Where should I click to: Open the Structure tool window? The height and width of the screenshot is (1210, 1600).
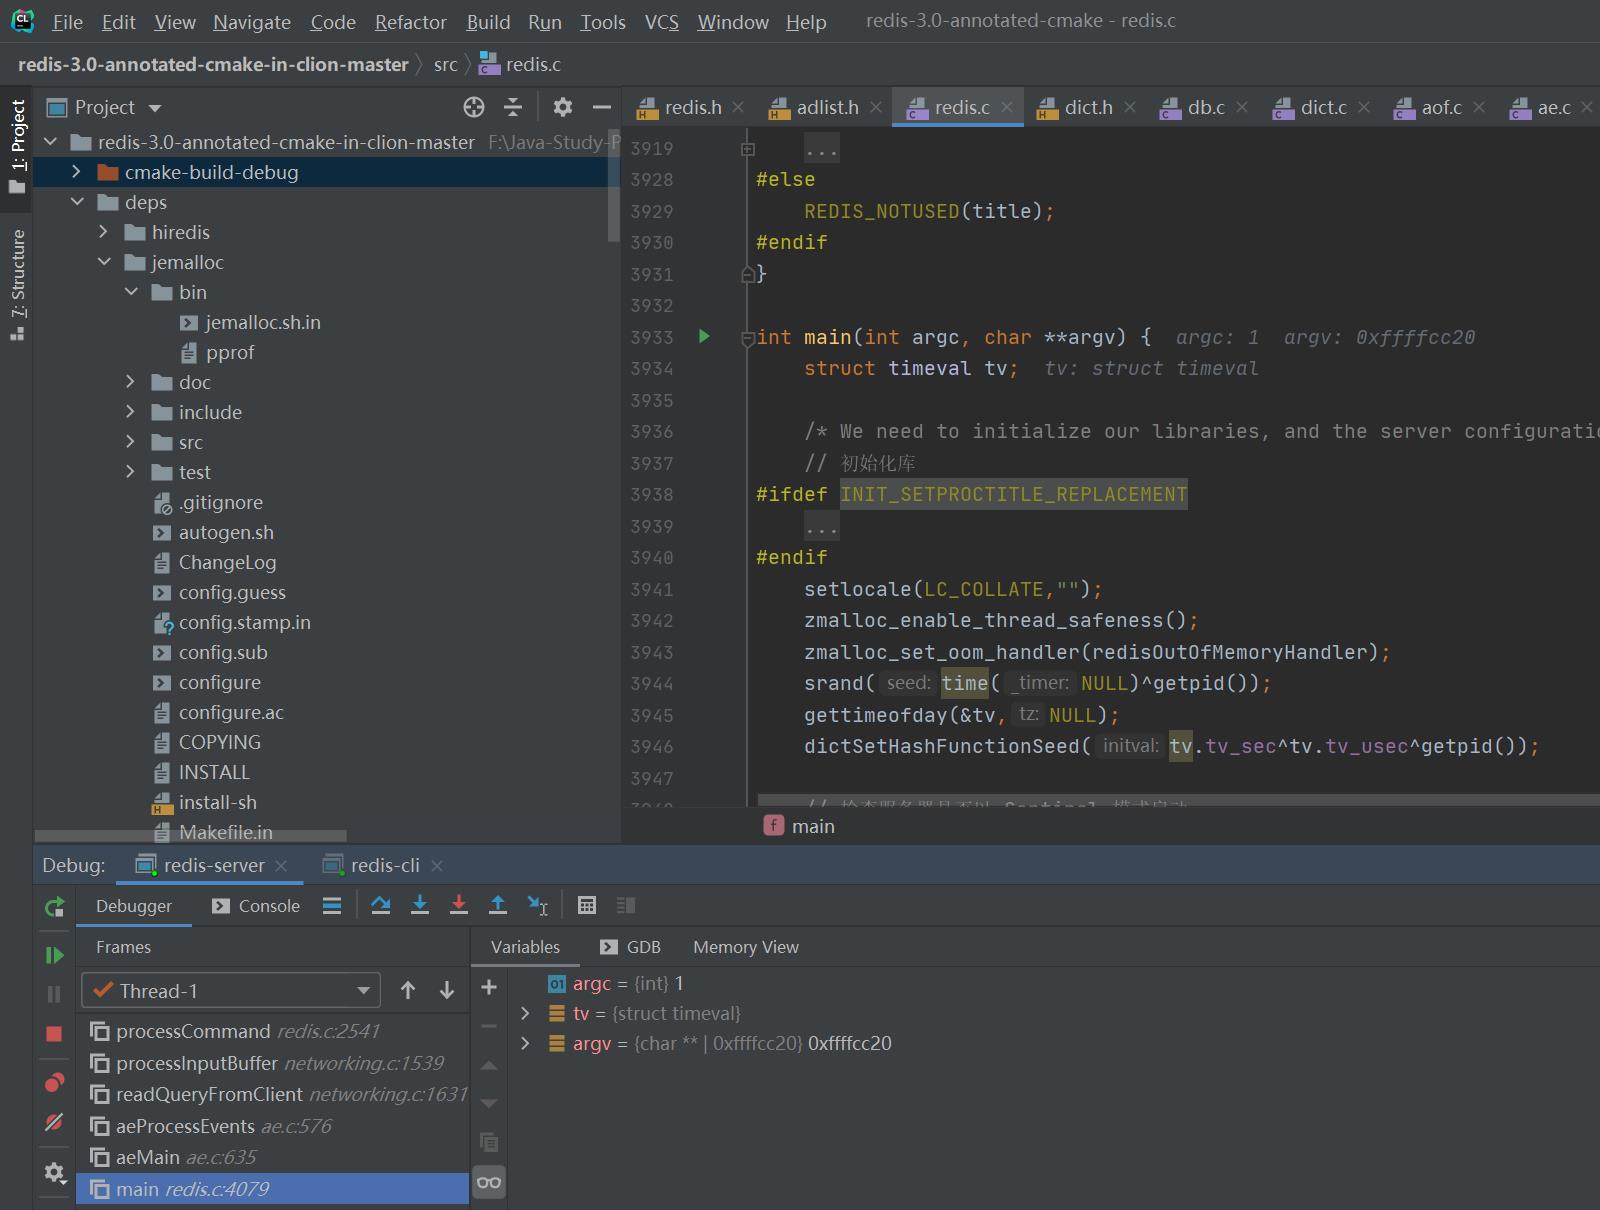tap(17, 285)
